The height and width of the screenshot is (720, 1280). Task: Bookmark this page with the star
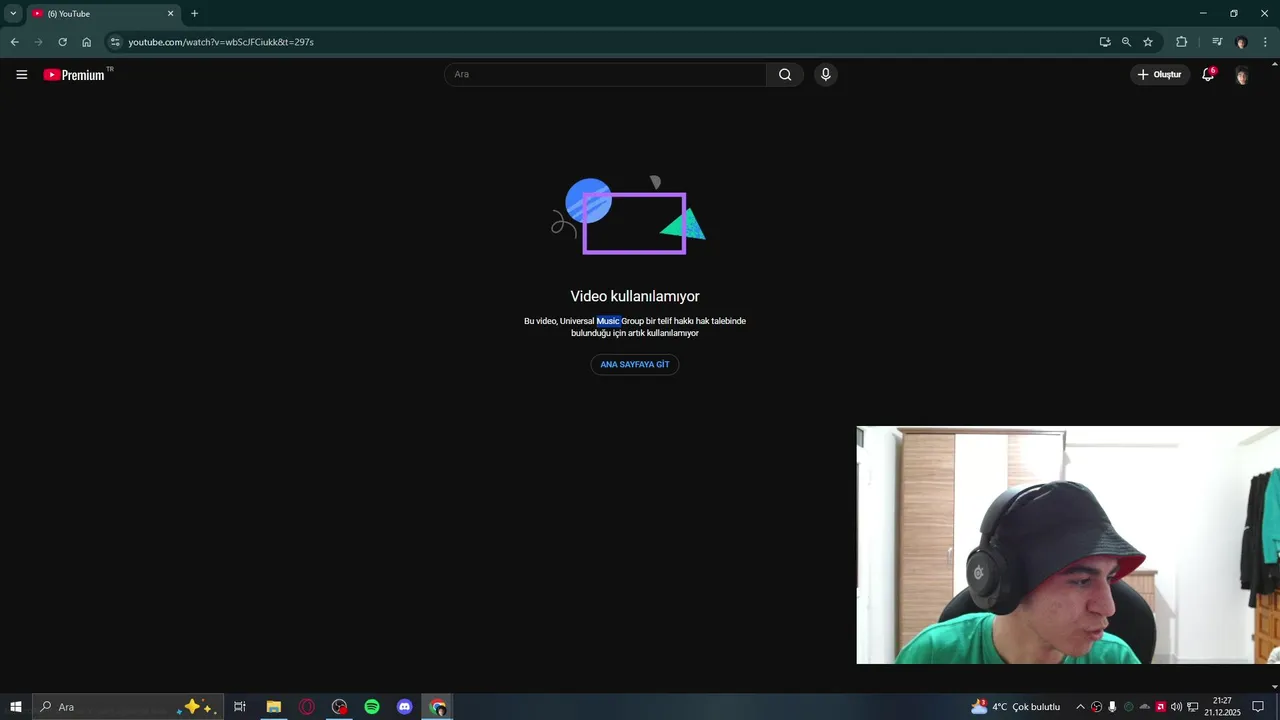(x=1148, y=42)
